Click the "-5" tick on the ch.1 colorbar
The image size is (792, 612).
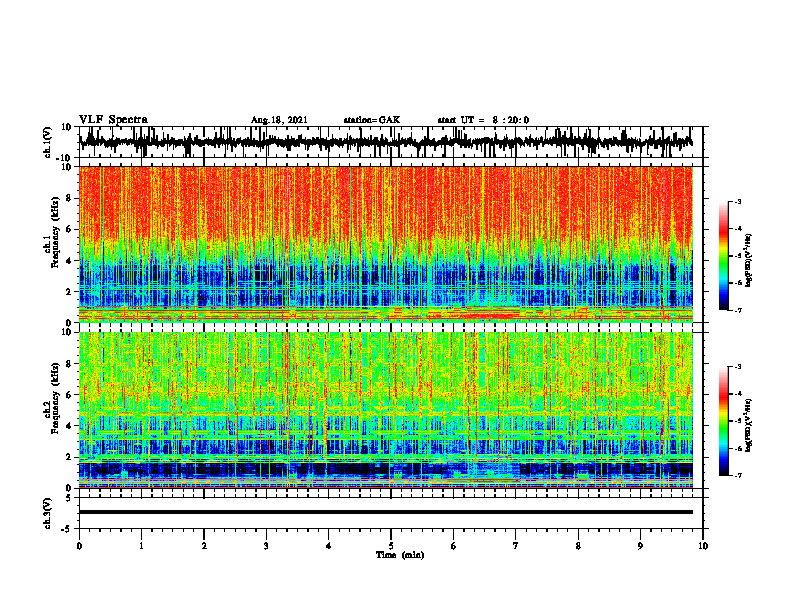pyautogui.click(x=737, y=256)
